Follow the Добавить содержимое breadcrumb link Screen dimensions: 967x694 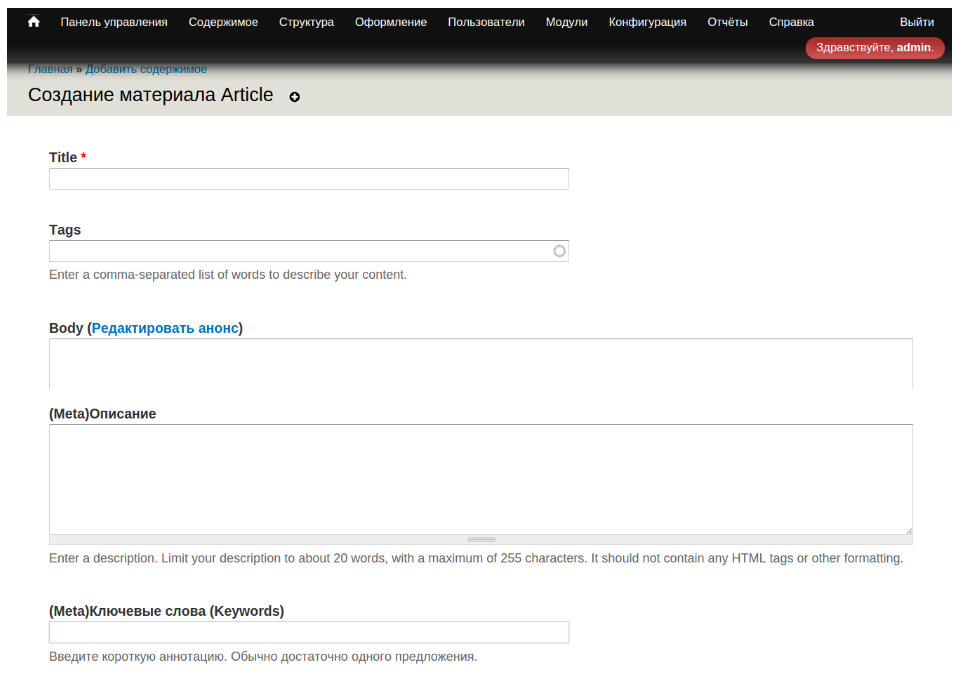pyautogui.click(x=146, y=69)
